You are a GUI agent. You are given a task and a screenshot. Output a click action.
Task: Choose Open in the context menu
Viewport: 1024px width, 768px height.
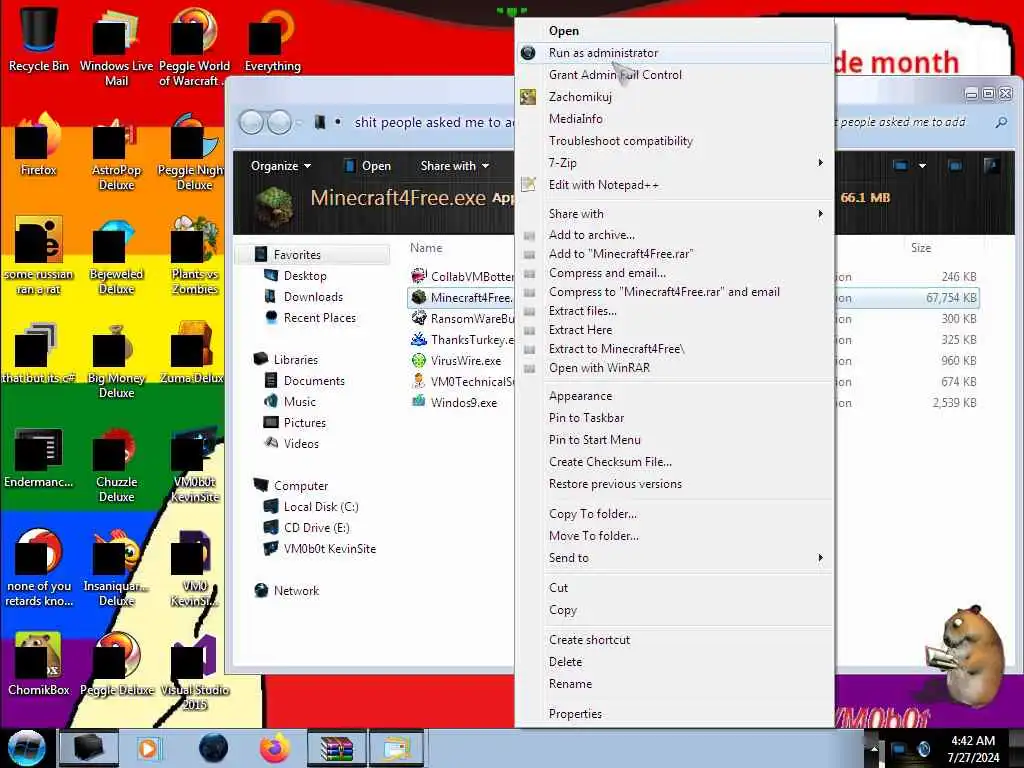(675, 31)
